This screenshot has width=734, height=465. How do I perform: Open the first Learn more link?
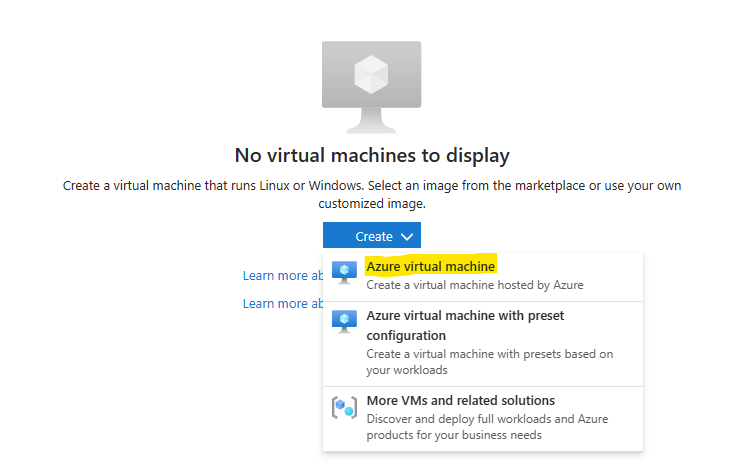(x=282, y=275)
